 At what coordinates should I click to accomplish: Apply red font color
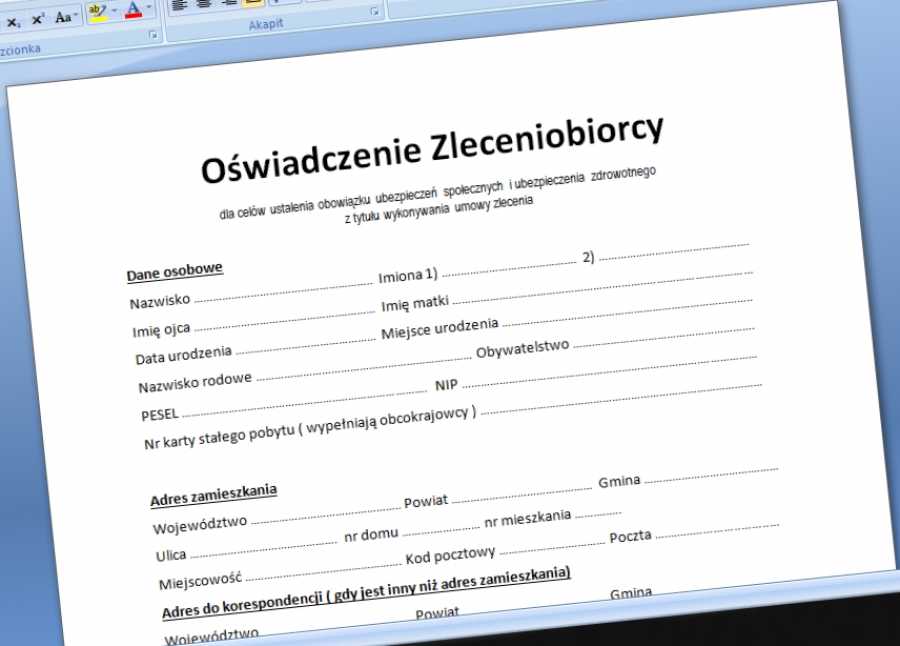[133, 10]
